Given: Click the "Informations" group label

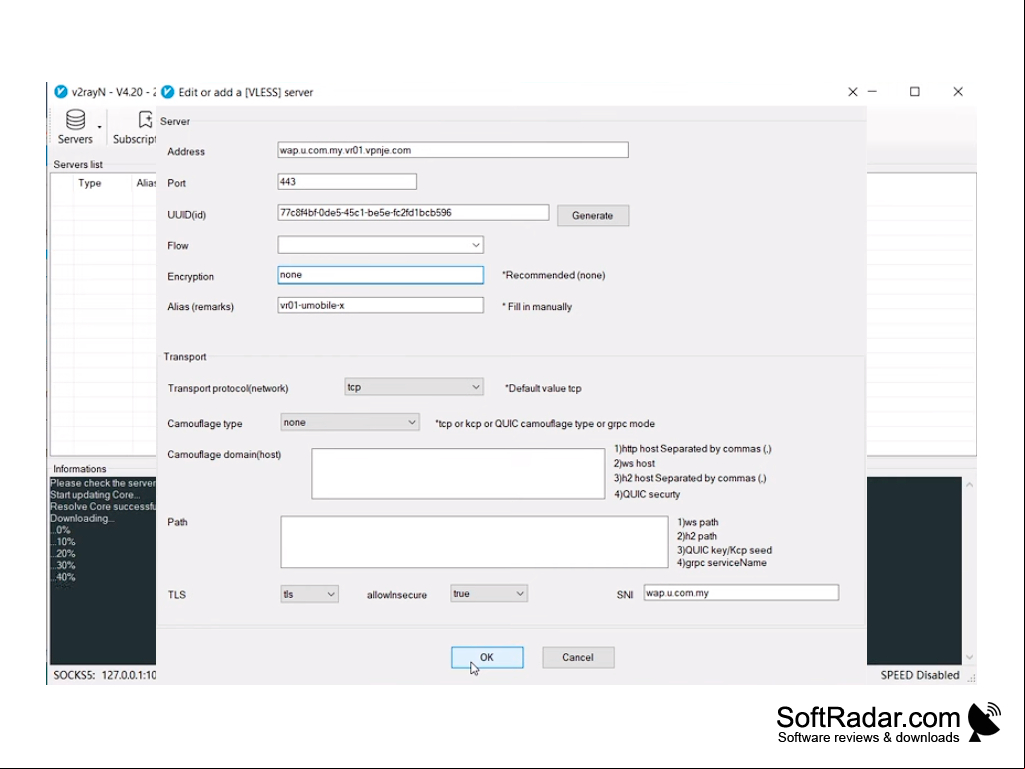Looking at the screenshot, I should (x=80, y=469).
